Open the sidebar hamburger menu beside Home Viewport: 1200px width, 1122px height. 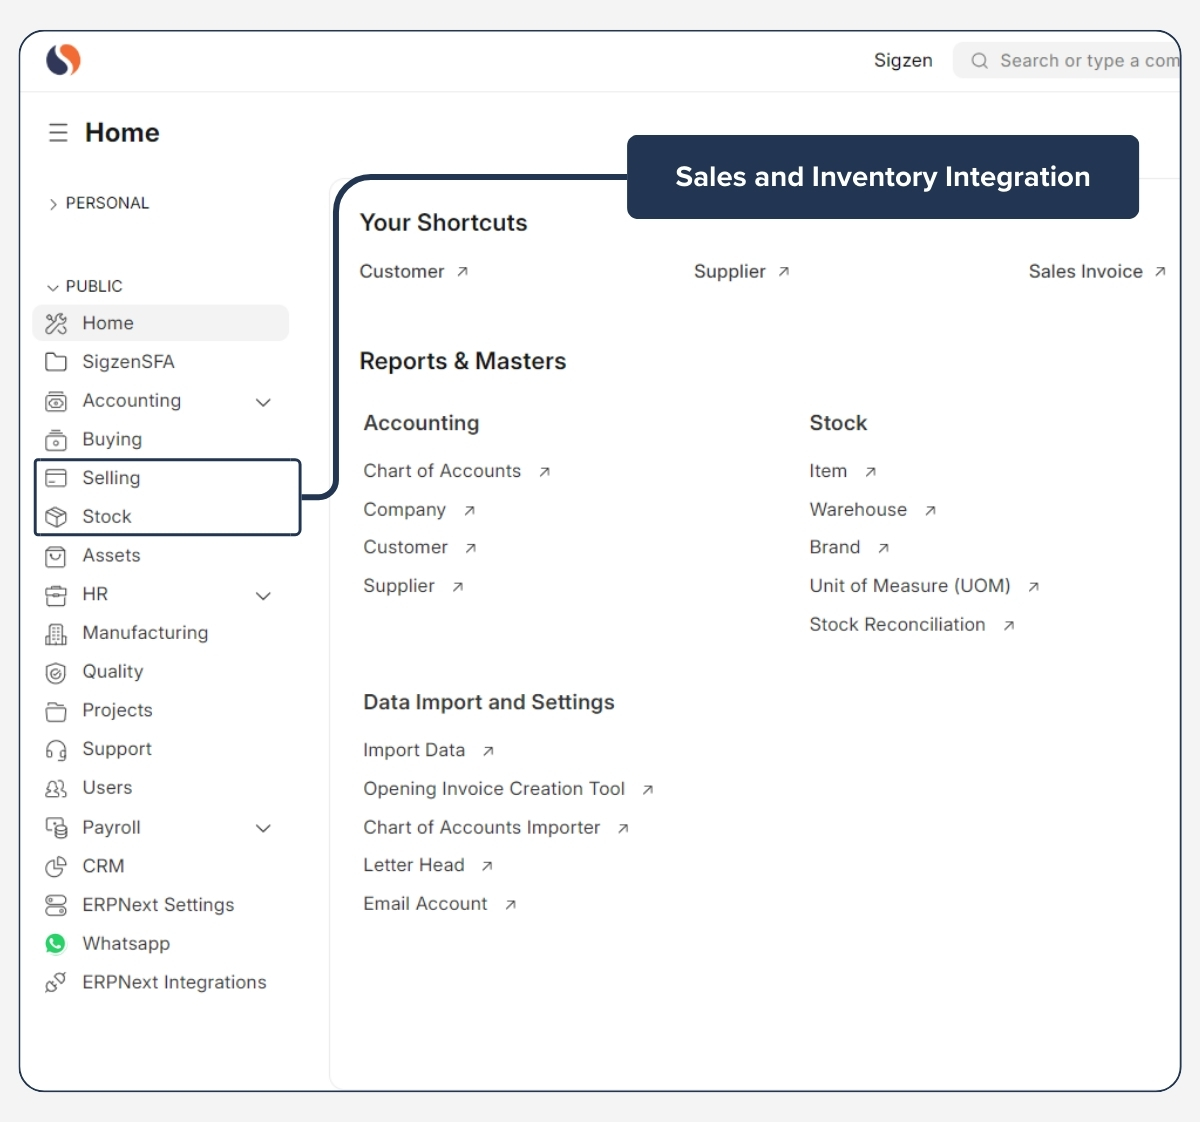(x=57, y=131)
